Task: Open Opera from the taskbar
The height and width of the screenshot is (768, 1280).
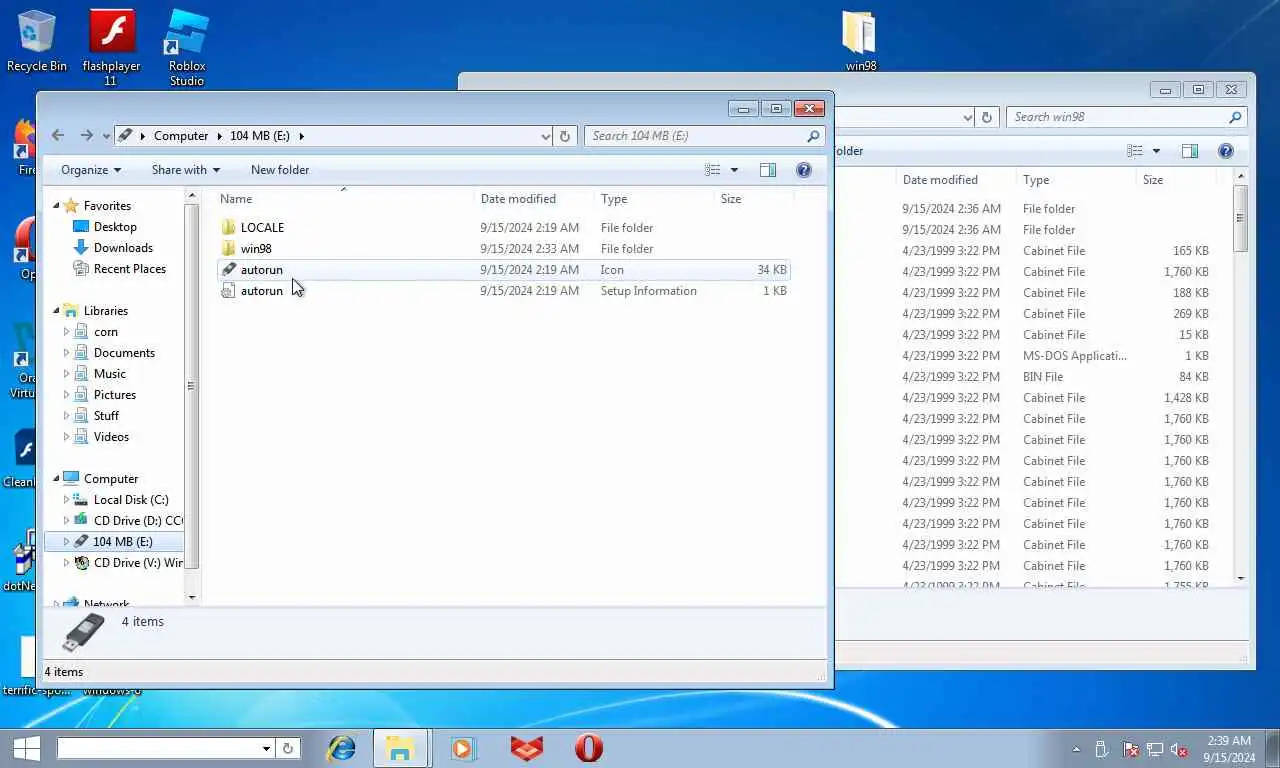Action: (589, 748)
